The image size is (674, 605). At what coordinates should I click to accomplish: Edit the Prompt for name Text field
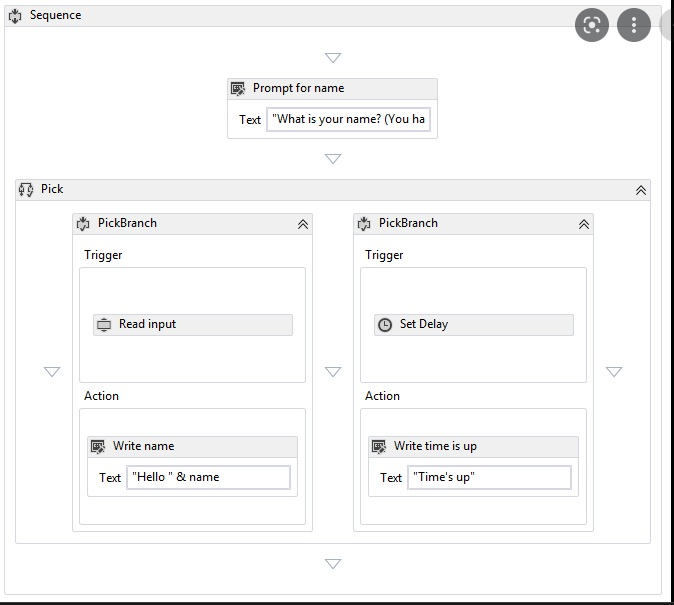point(348,120)
